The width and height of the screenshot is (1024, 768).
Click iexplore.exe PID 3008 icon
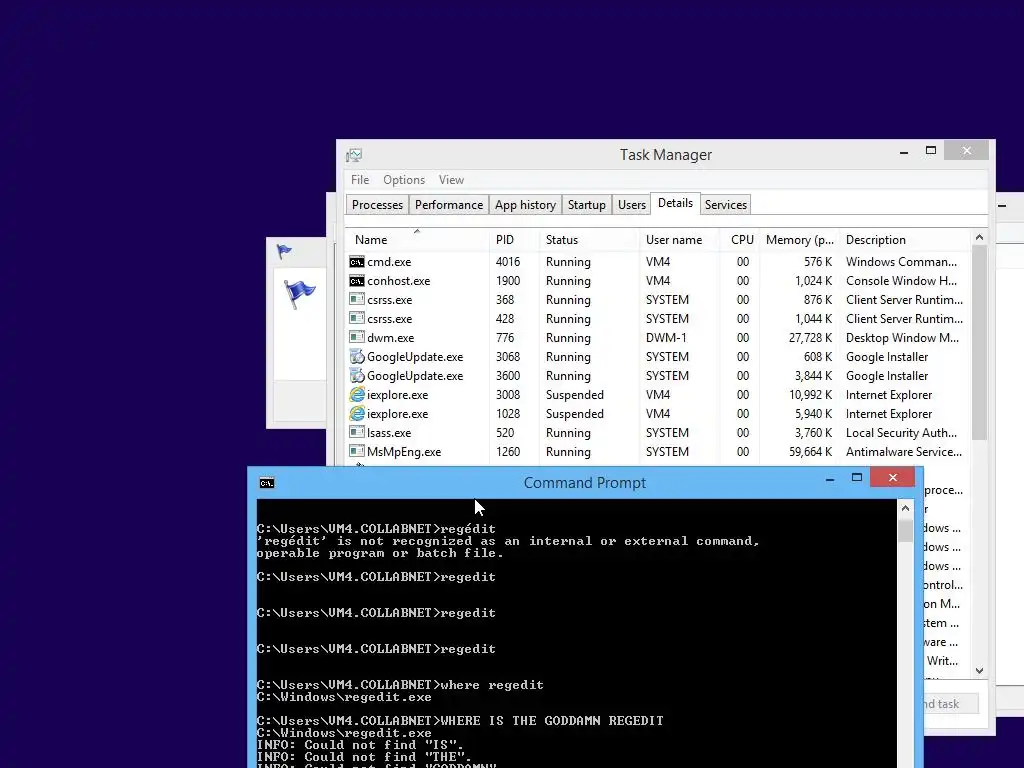(x=357, y=394)
